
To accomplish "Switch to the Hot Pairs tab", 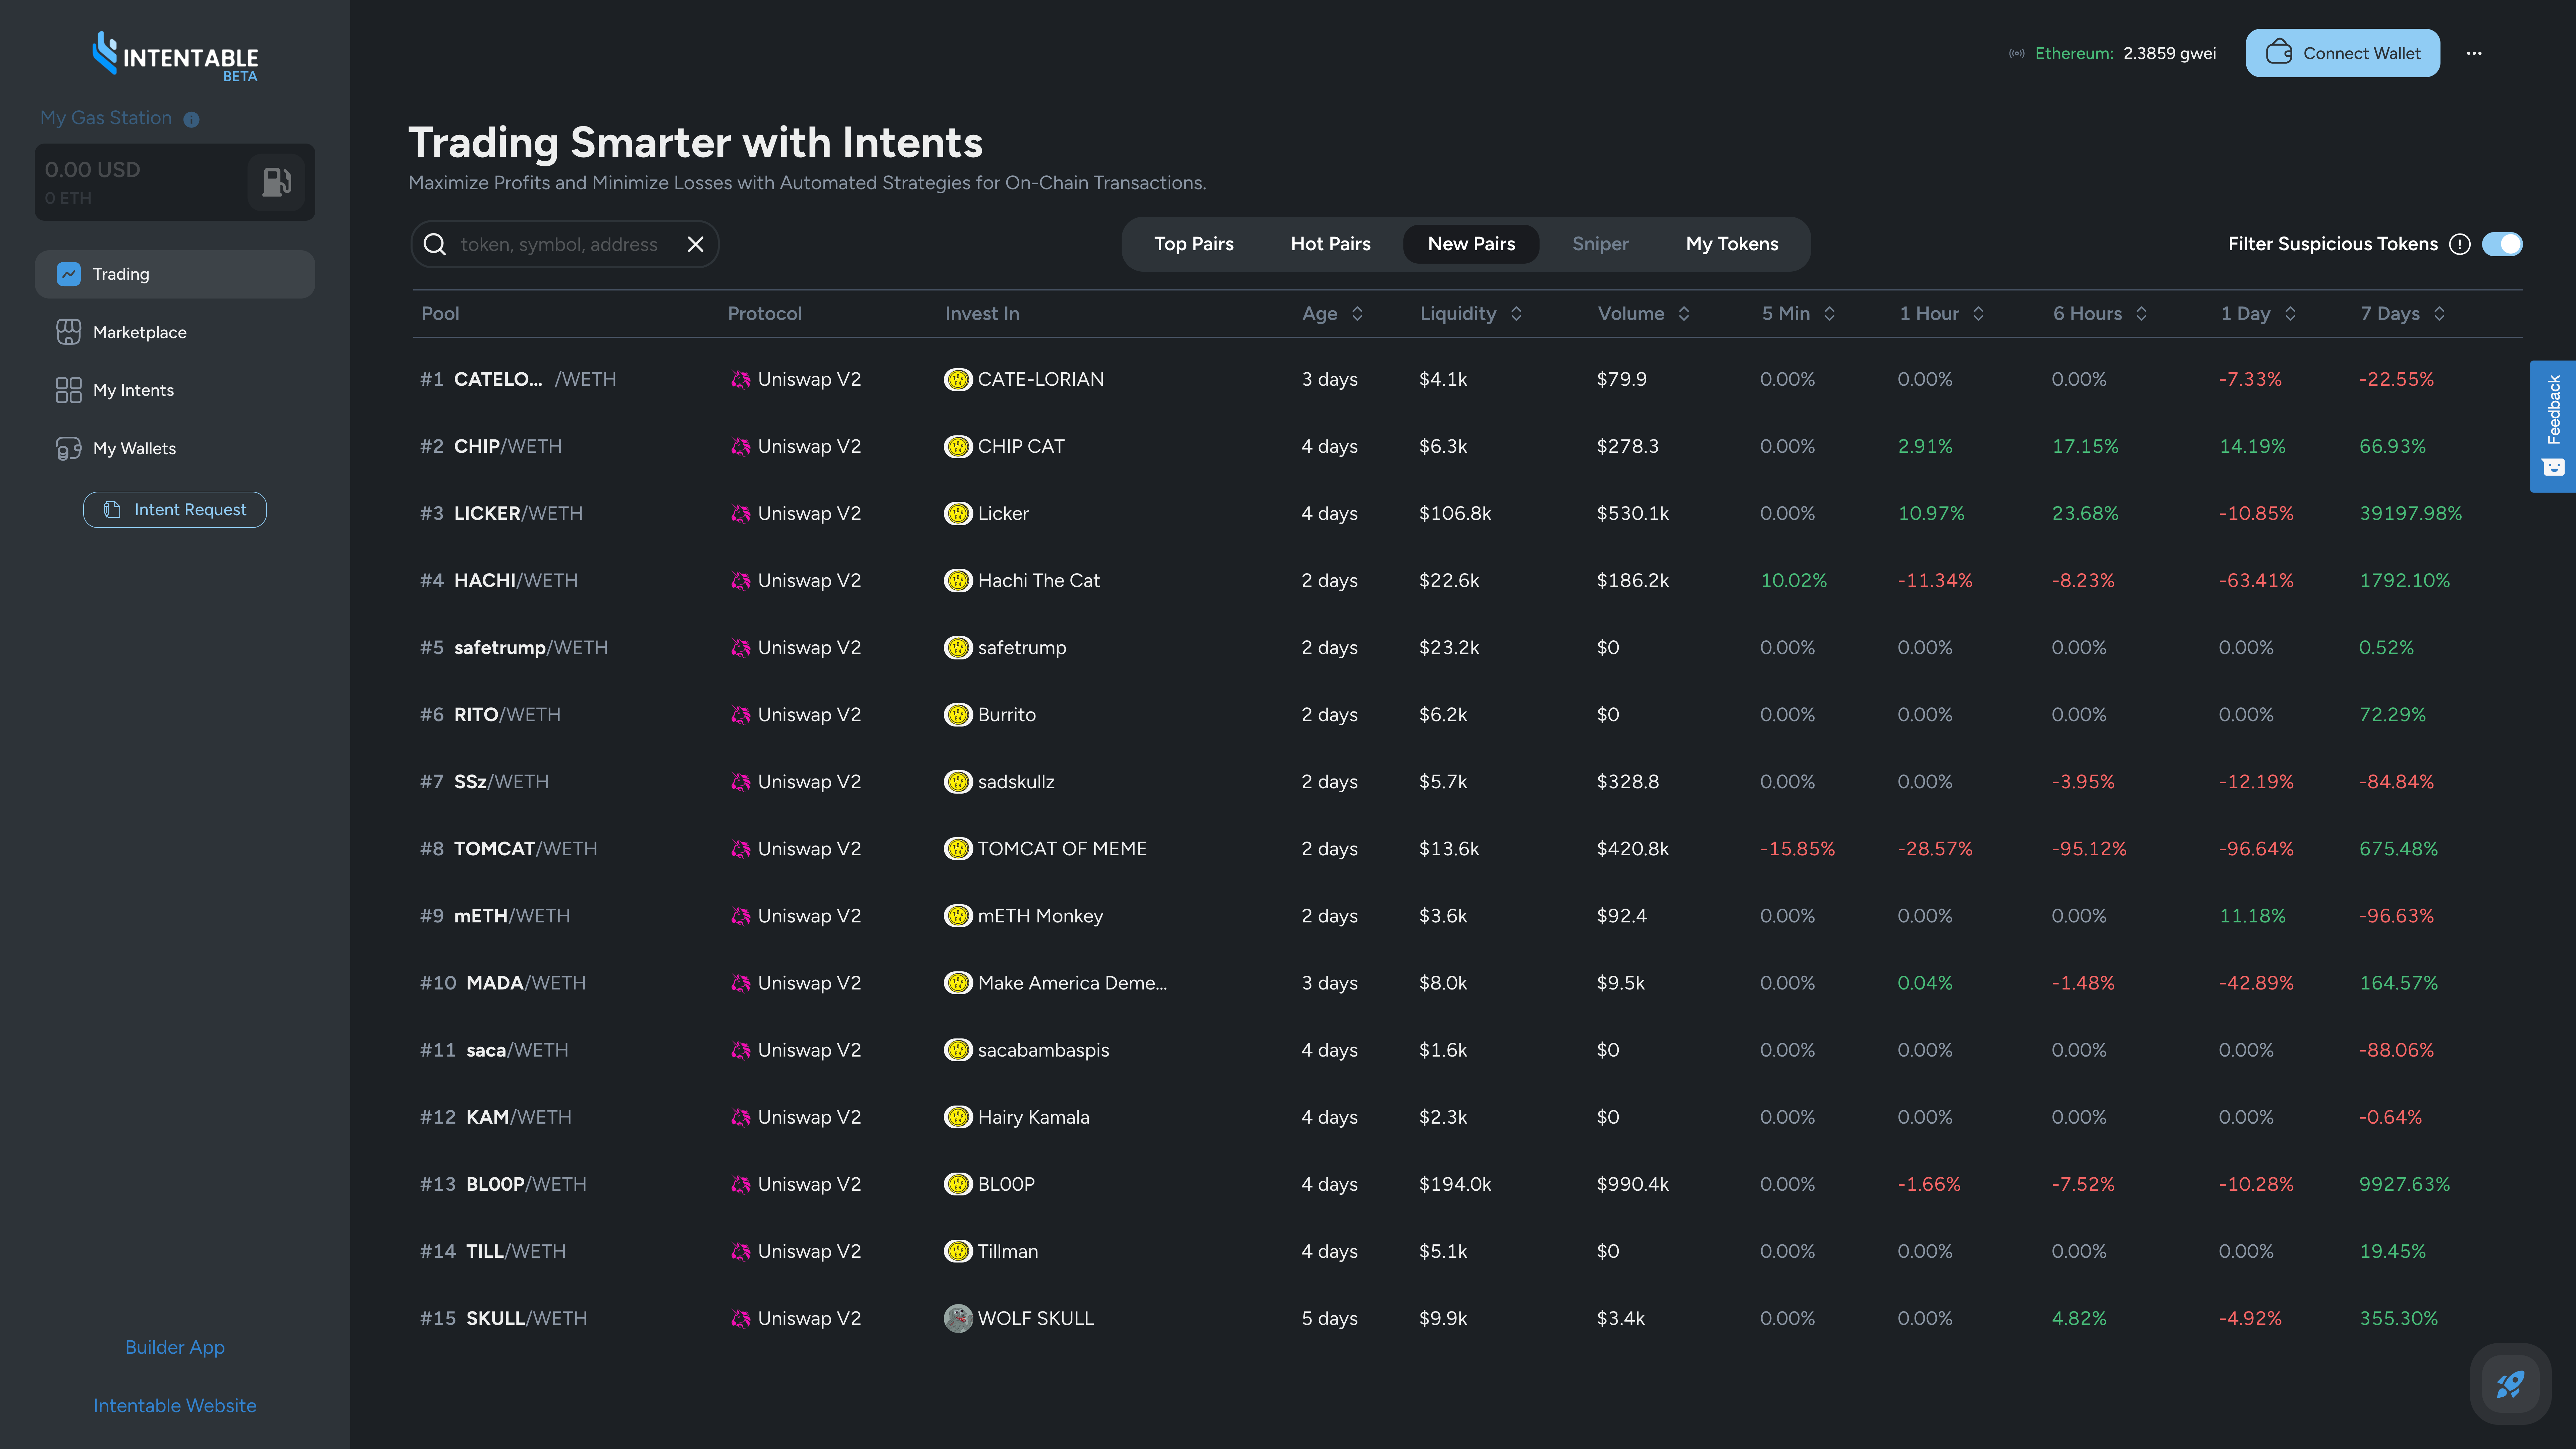I will point(1330,244).
